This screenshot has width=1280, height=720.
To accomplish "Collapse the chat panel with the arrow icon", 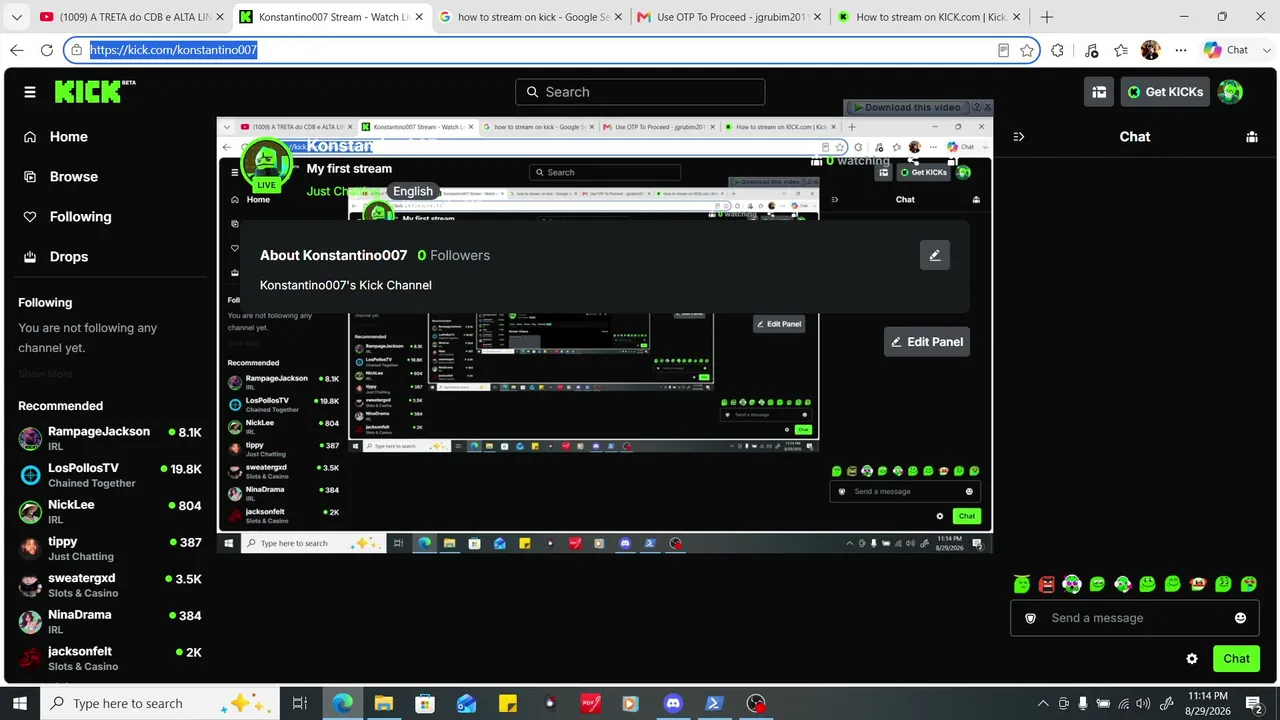I will 1019,137.
